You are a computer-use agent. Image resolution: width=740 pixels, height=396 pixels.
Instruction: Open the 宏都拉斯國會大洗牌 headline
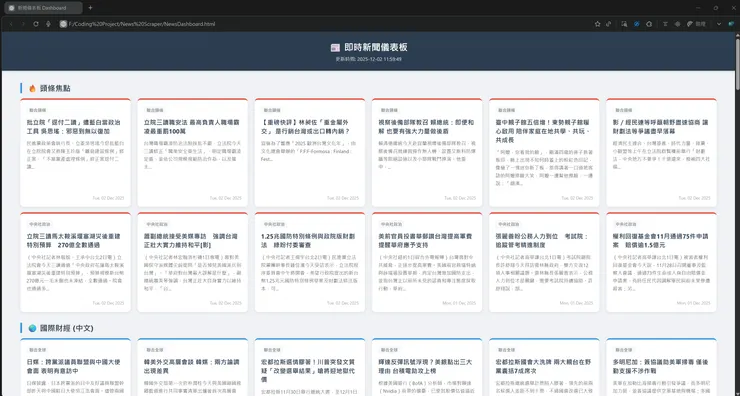543,367
